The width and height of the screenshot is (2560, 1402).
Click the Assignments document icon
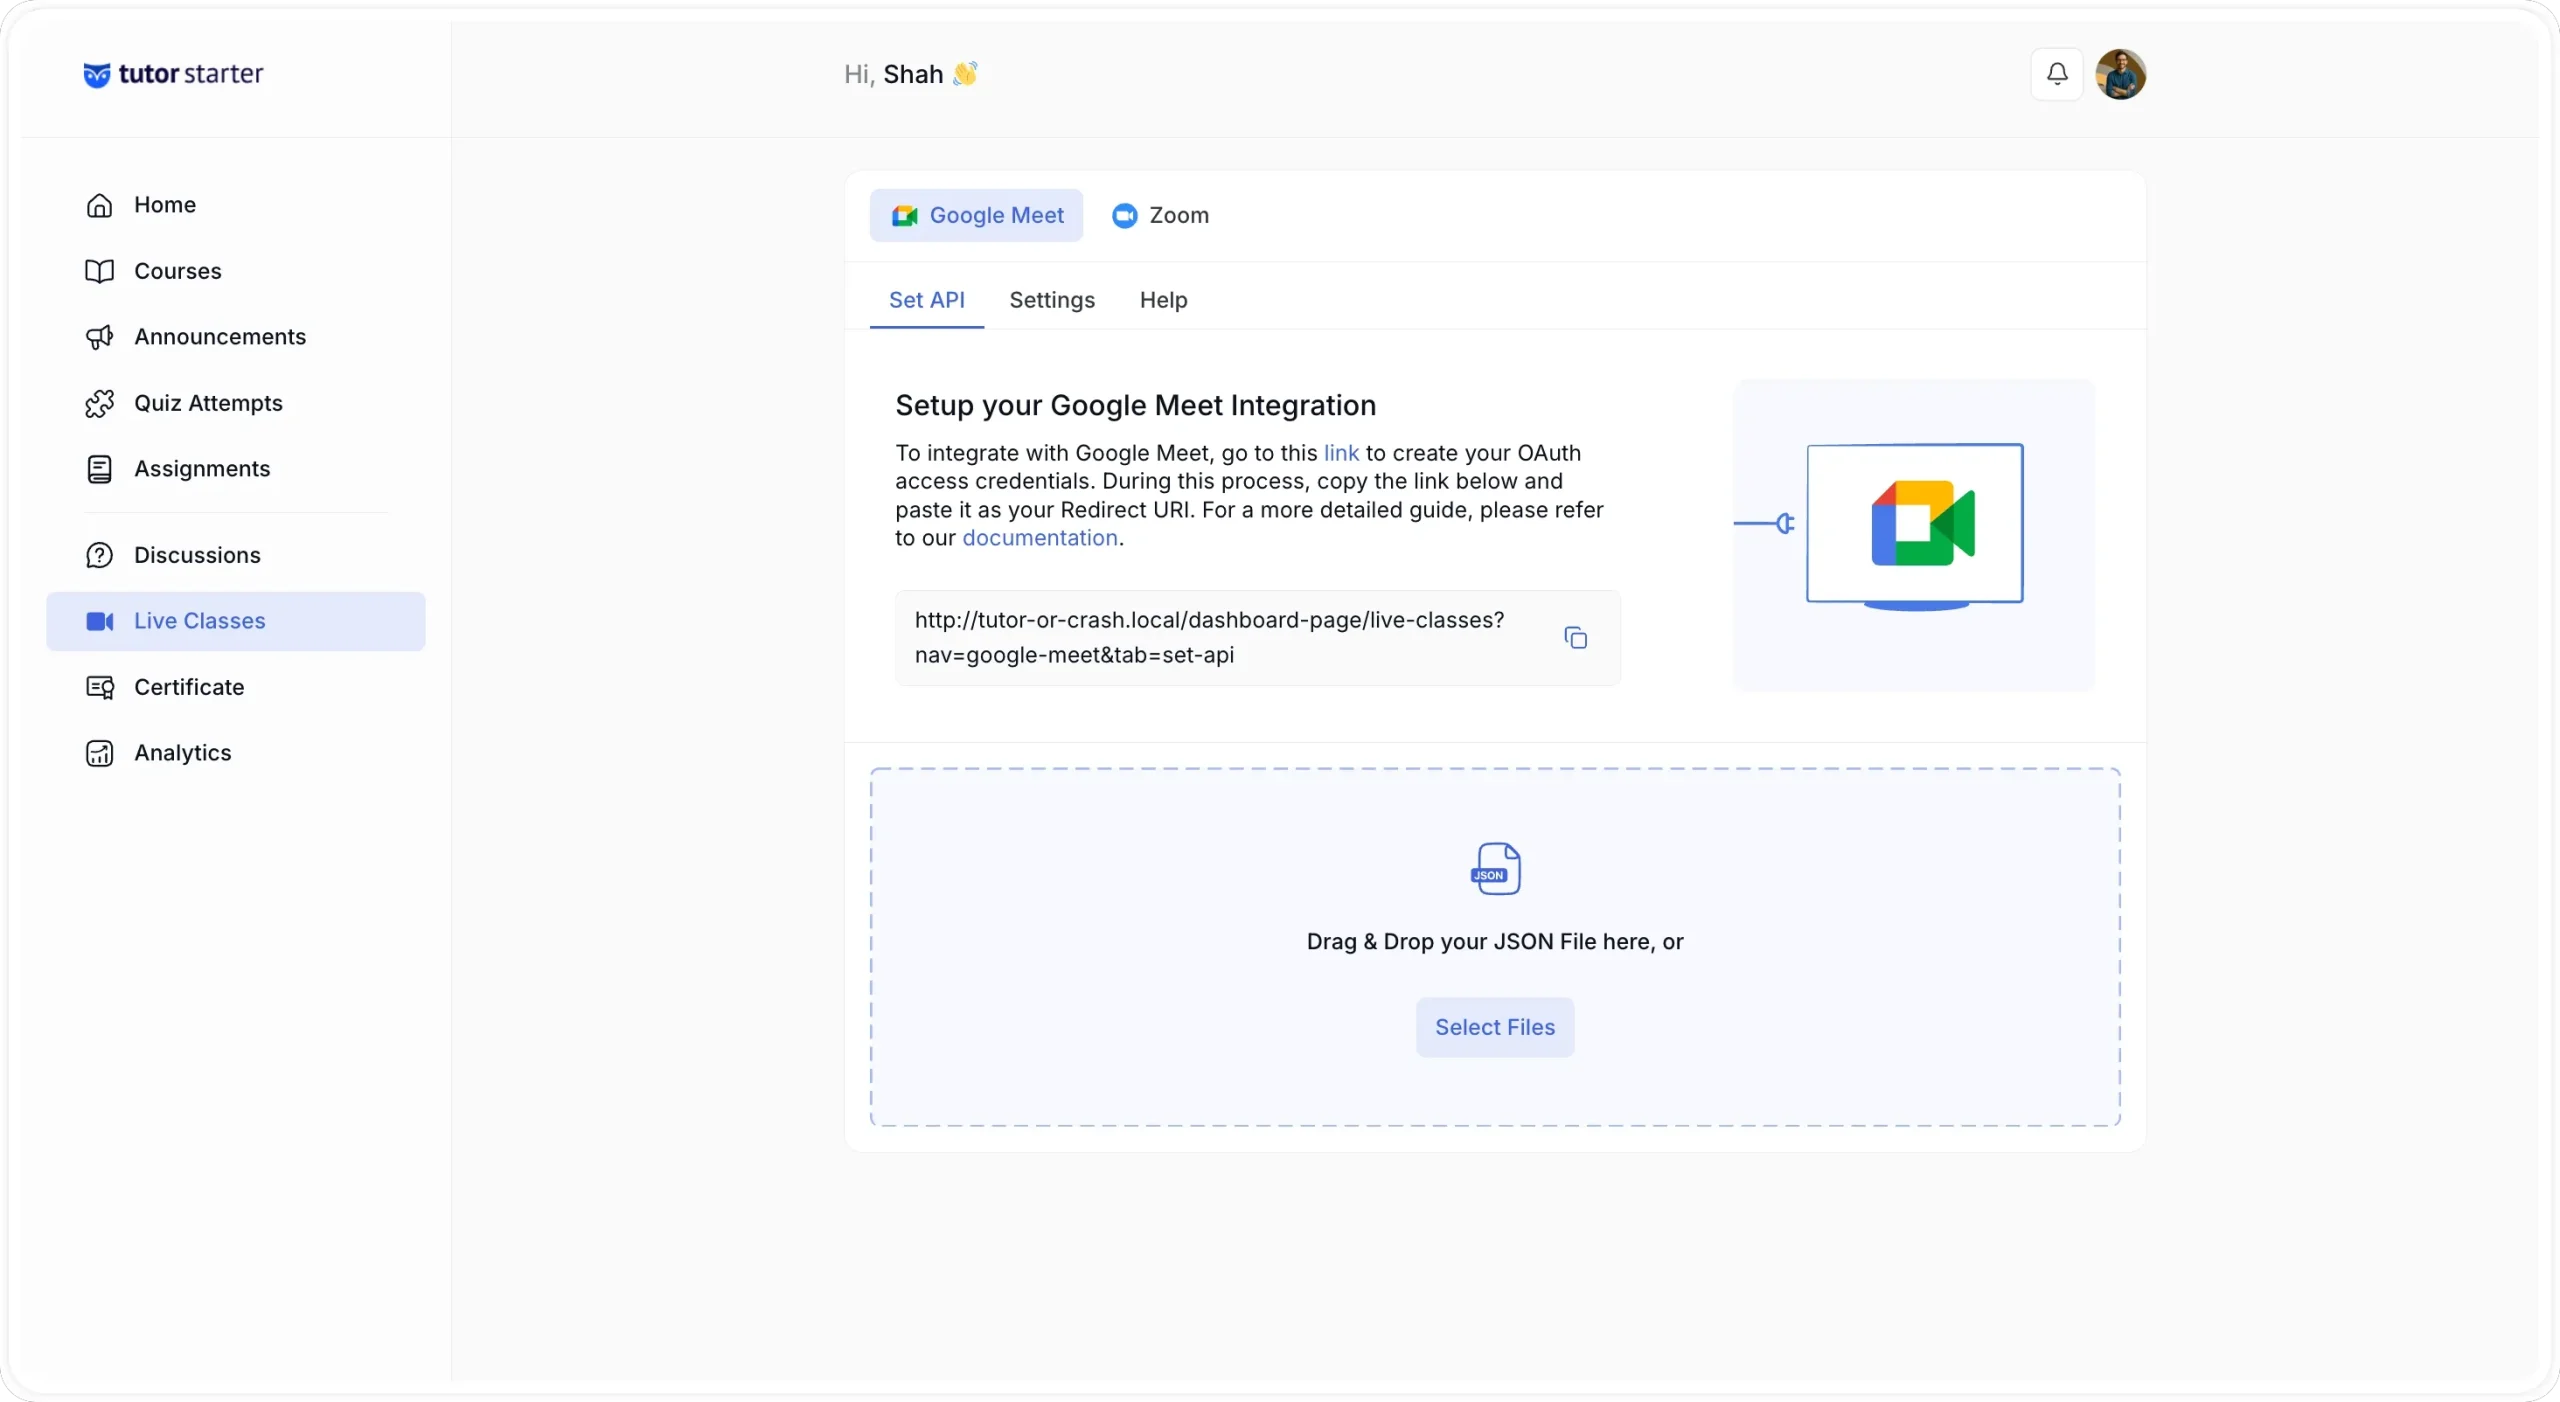99,469
